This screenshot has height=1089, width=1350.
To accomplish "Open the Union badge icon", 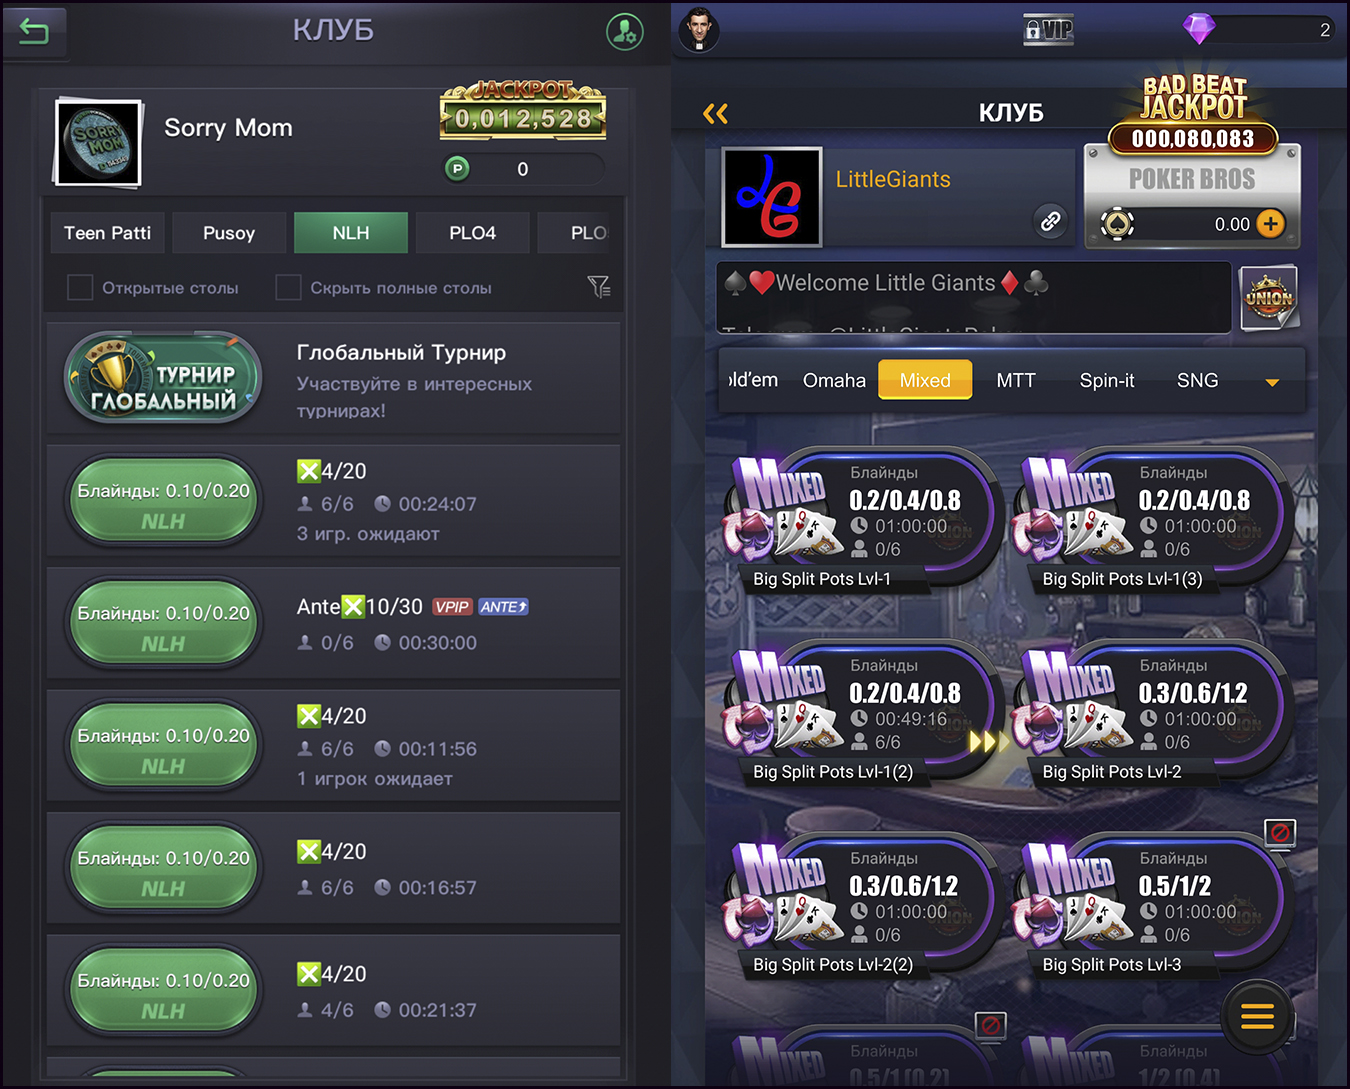I will (x=1269, y=298).
